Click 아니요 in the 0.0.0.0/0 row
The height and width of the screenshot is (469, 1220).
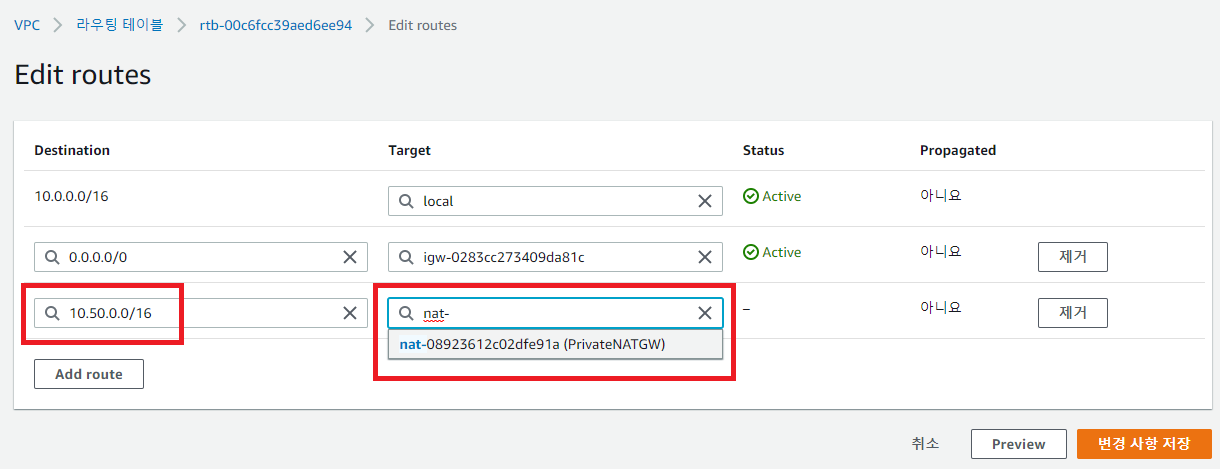[941, 252]
